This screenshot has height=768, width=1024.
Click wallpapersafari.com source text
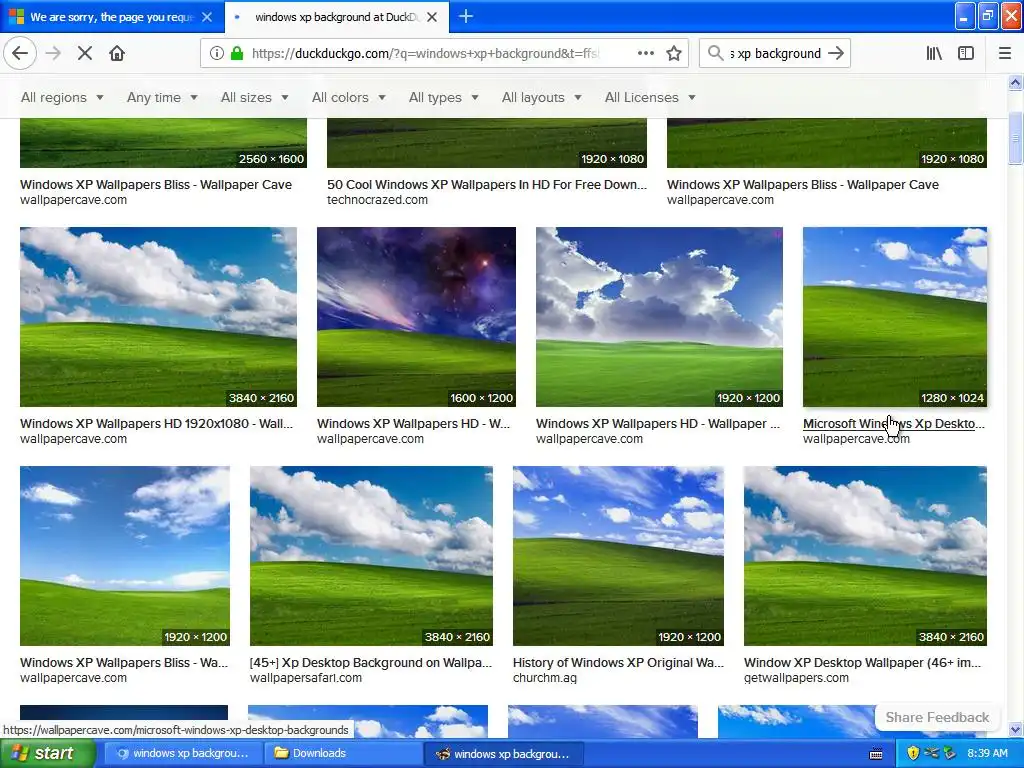pos(306,678)
